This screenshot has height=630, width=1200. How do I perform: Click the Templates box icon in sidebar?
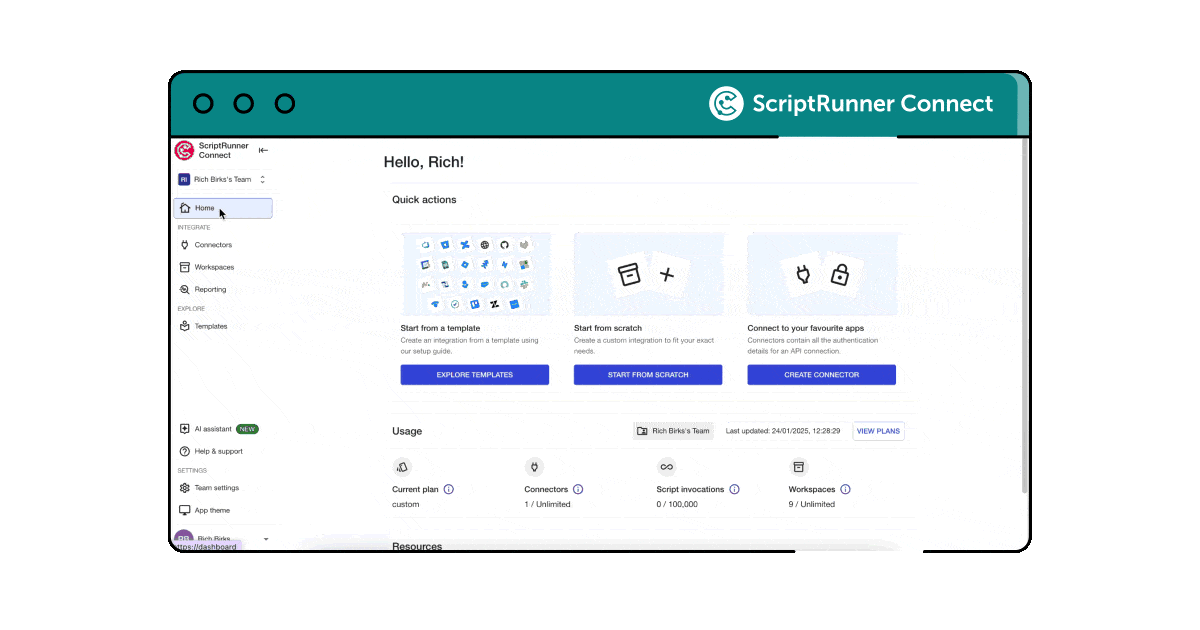click(x=184, y=326)
